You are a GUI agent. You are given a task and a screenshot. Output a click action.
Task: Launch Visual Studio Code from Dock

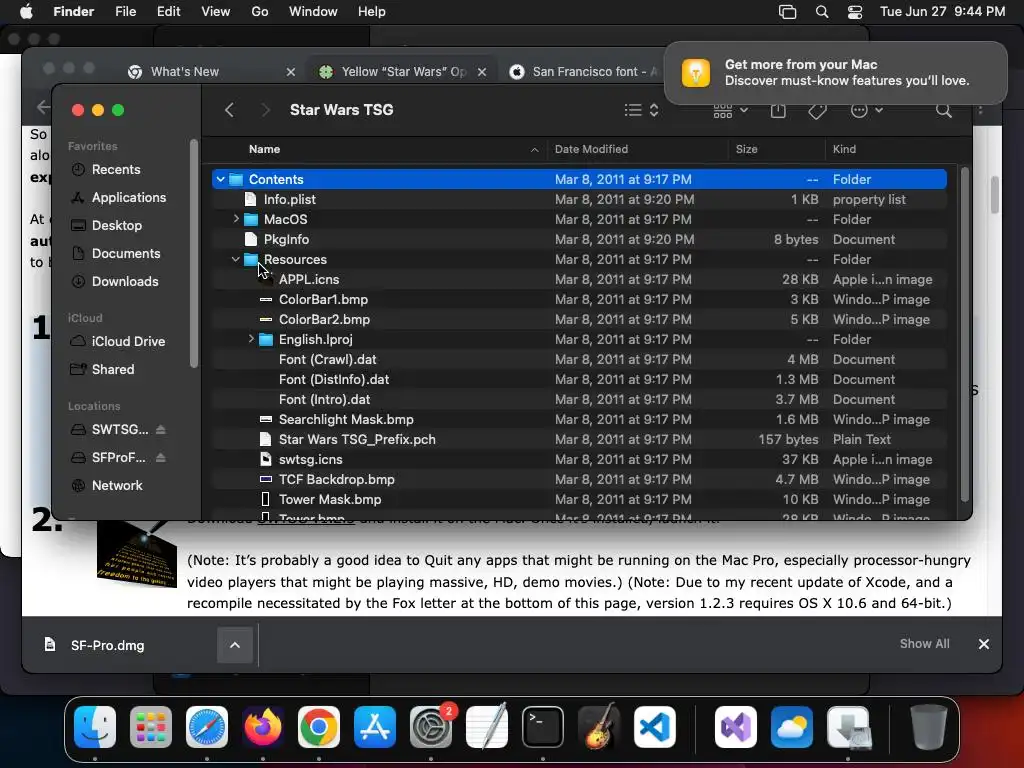pos(654,727)
